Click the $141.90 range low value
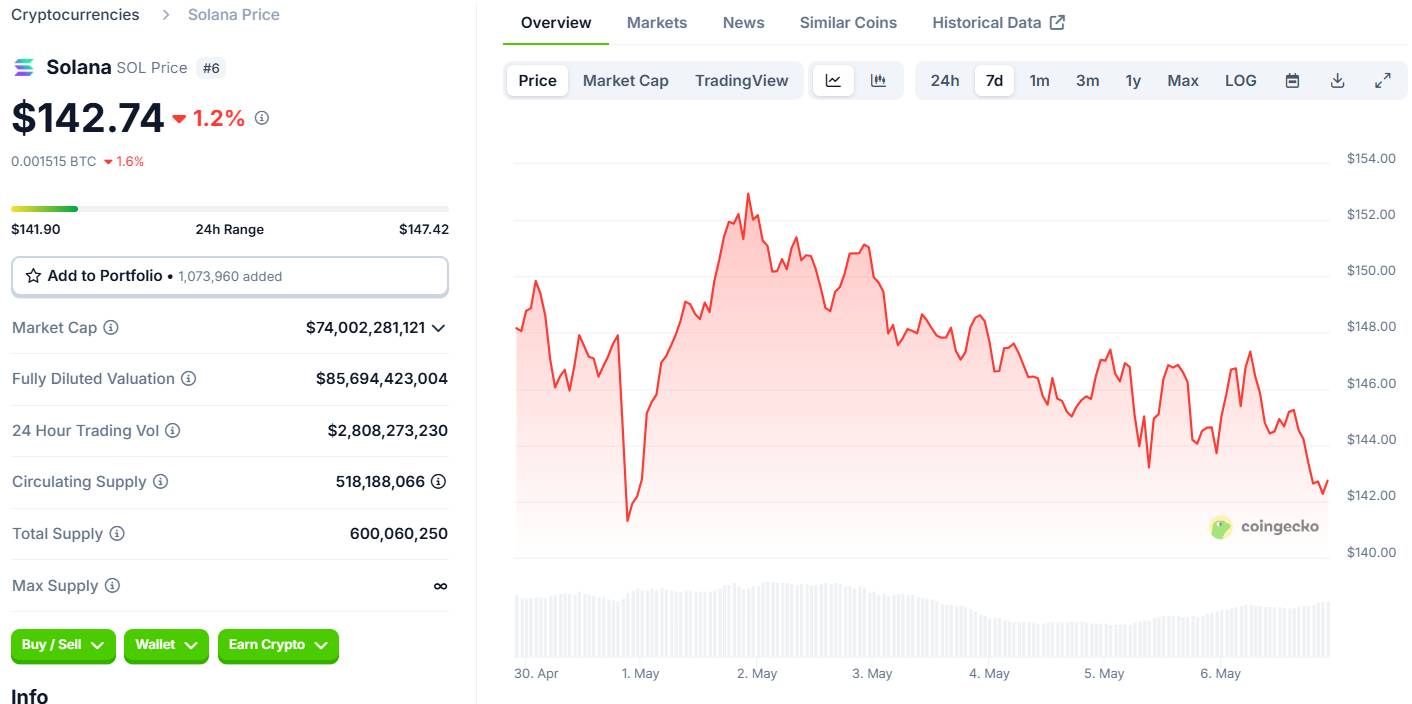1412x704 pixels. click(36, 229)
